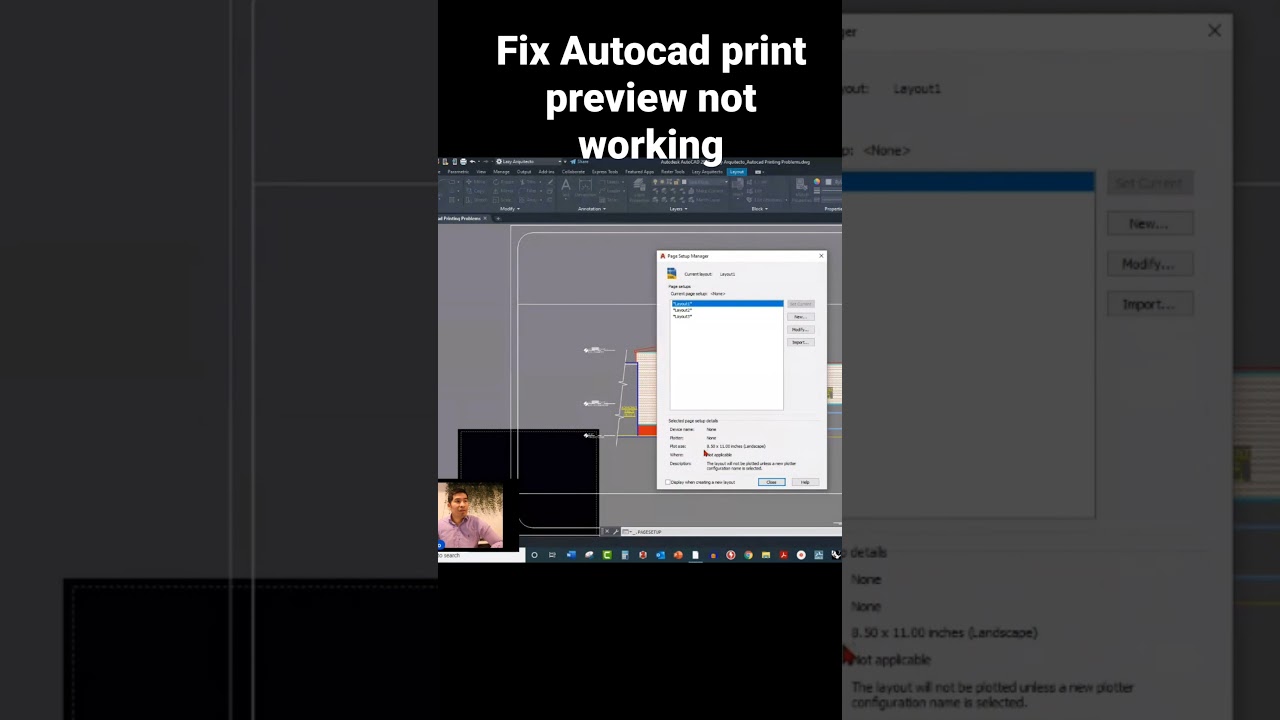Open the Output ribbon tab

tap(524, 171)
